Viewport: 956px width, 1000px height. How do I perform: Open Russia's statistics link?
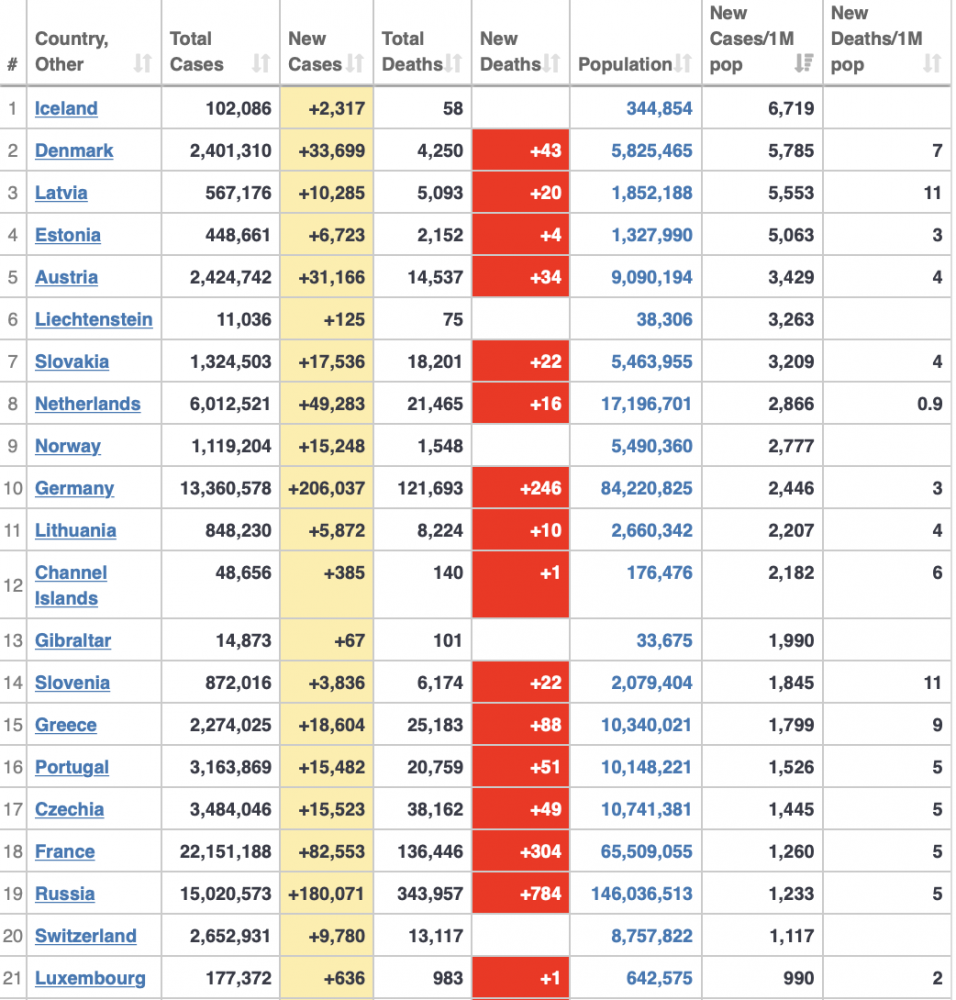point(65,893)
